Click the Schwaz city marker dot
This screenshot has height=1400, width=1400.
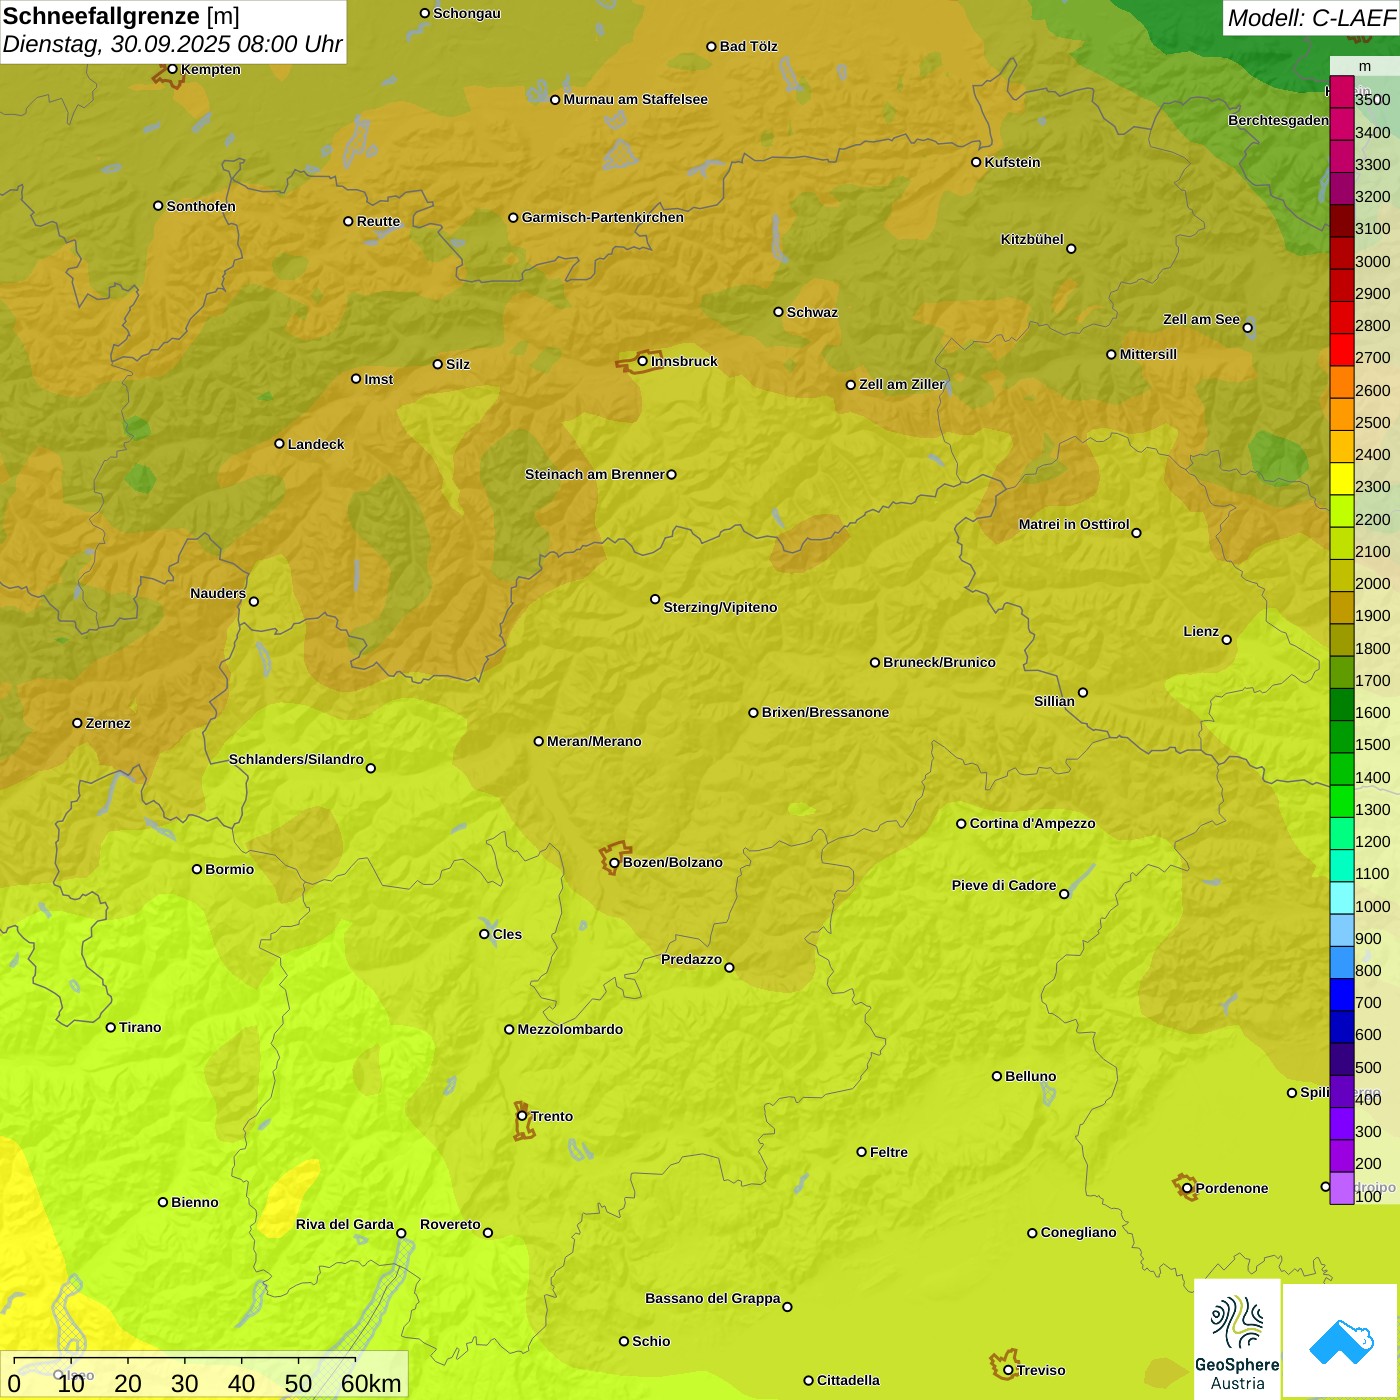click(x=778, y=311)
